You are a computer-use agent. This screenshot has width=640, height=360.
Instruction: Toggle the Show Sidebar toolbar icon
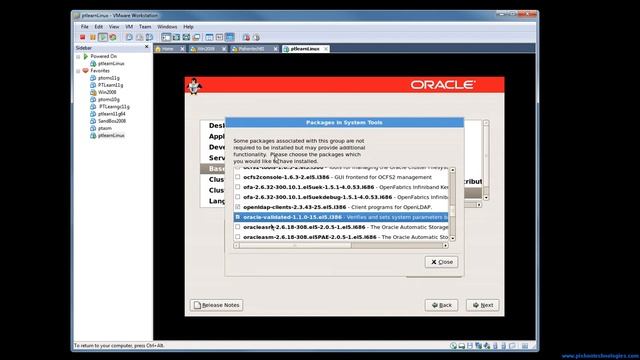(166, 37)
